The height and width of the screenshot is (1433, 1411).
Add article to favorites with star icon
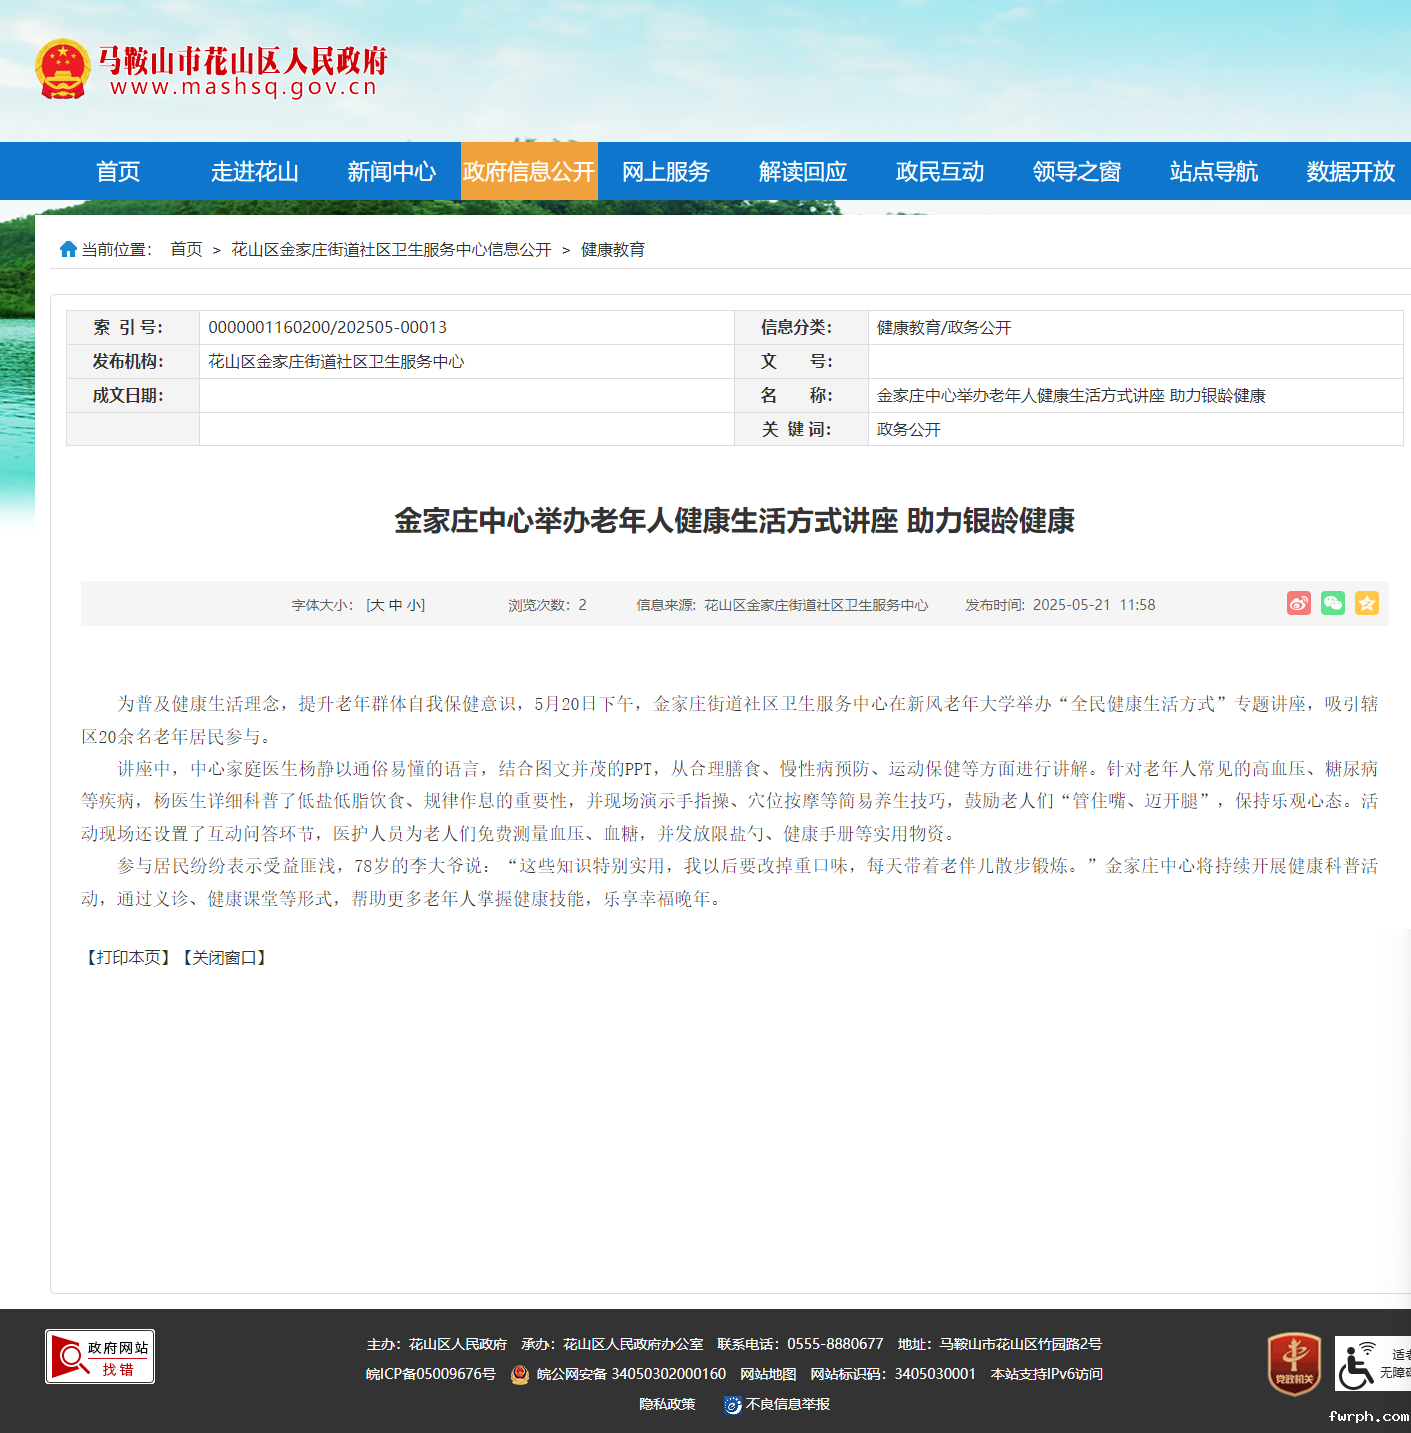point(1367,603)
